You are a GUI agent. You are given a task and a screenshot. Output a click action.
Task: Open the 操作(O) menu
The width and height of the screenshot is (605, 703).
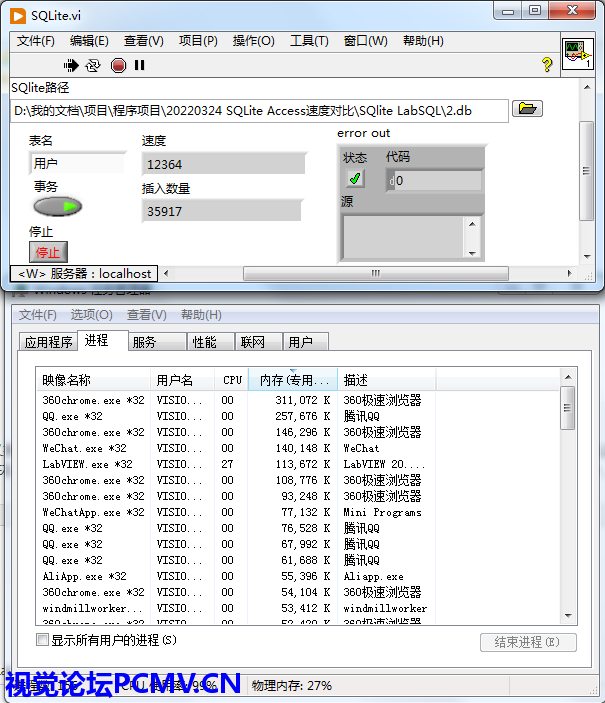coord(253,41)
